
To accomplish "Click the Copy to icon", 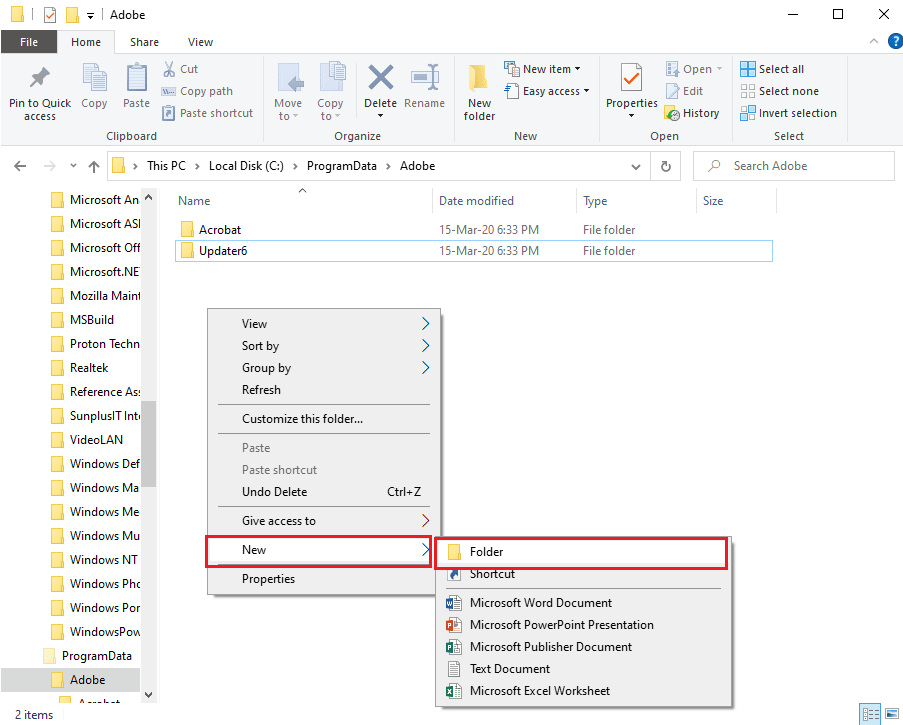I will pos(332,78).
